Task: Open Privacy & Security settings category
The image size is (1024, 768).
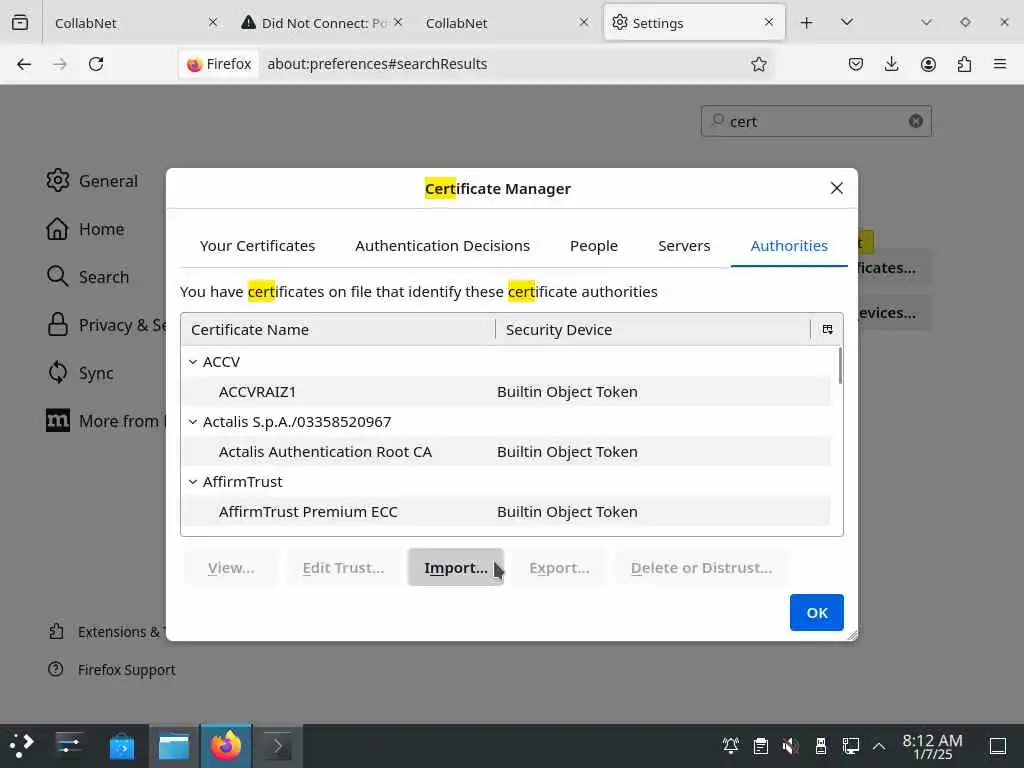Action: click(x=106, y=325)
